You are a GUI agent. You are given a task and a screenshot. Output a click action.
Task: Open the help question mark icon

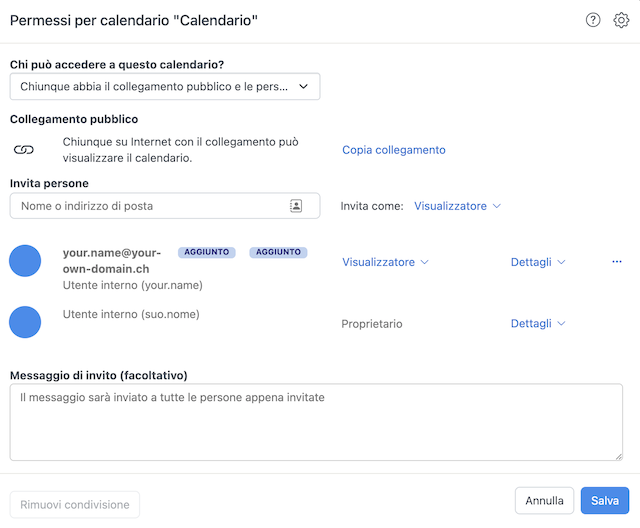593,20
